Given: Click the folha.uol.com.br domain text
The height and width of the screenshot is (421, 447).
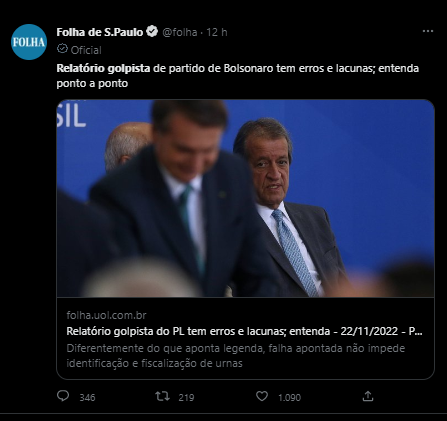Looking at the screenshot, I should pos(106,315).
